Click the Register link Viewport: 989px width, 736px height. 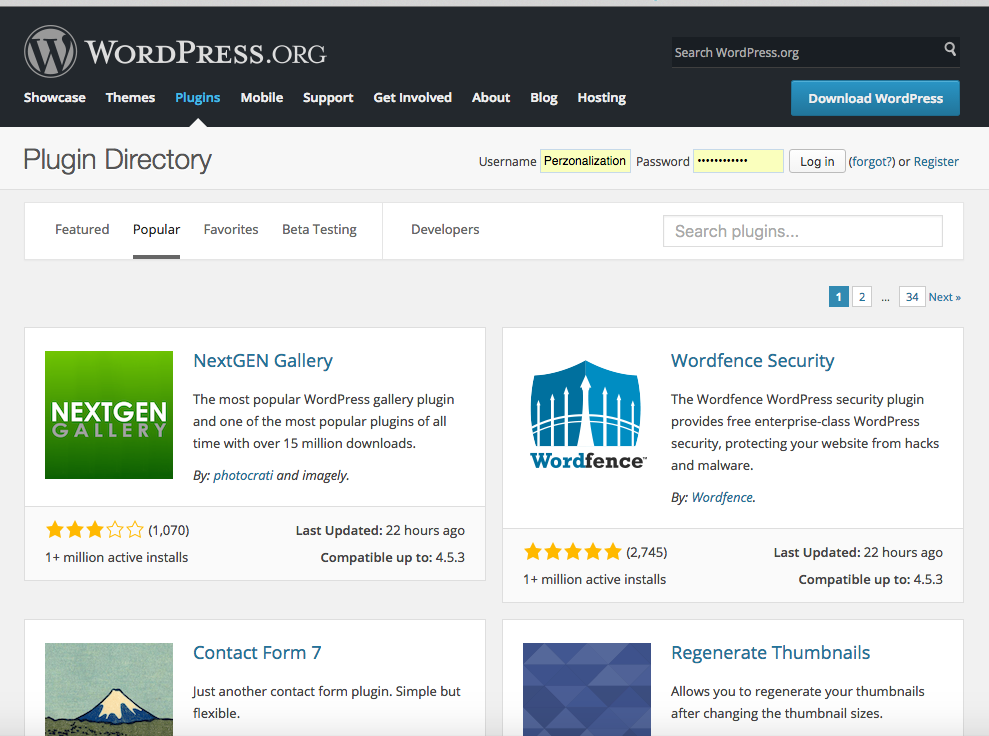point(936,161)
